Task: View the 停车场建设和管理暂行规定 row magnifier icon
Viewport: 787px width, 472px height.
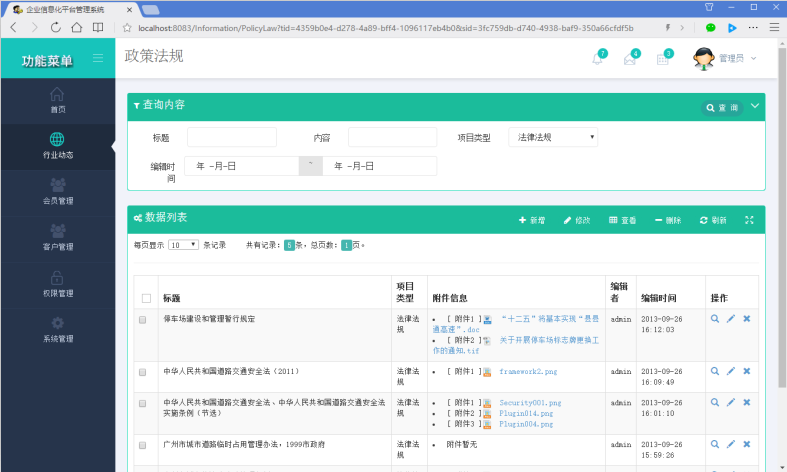Action: 715,318
